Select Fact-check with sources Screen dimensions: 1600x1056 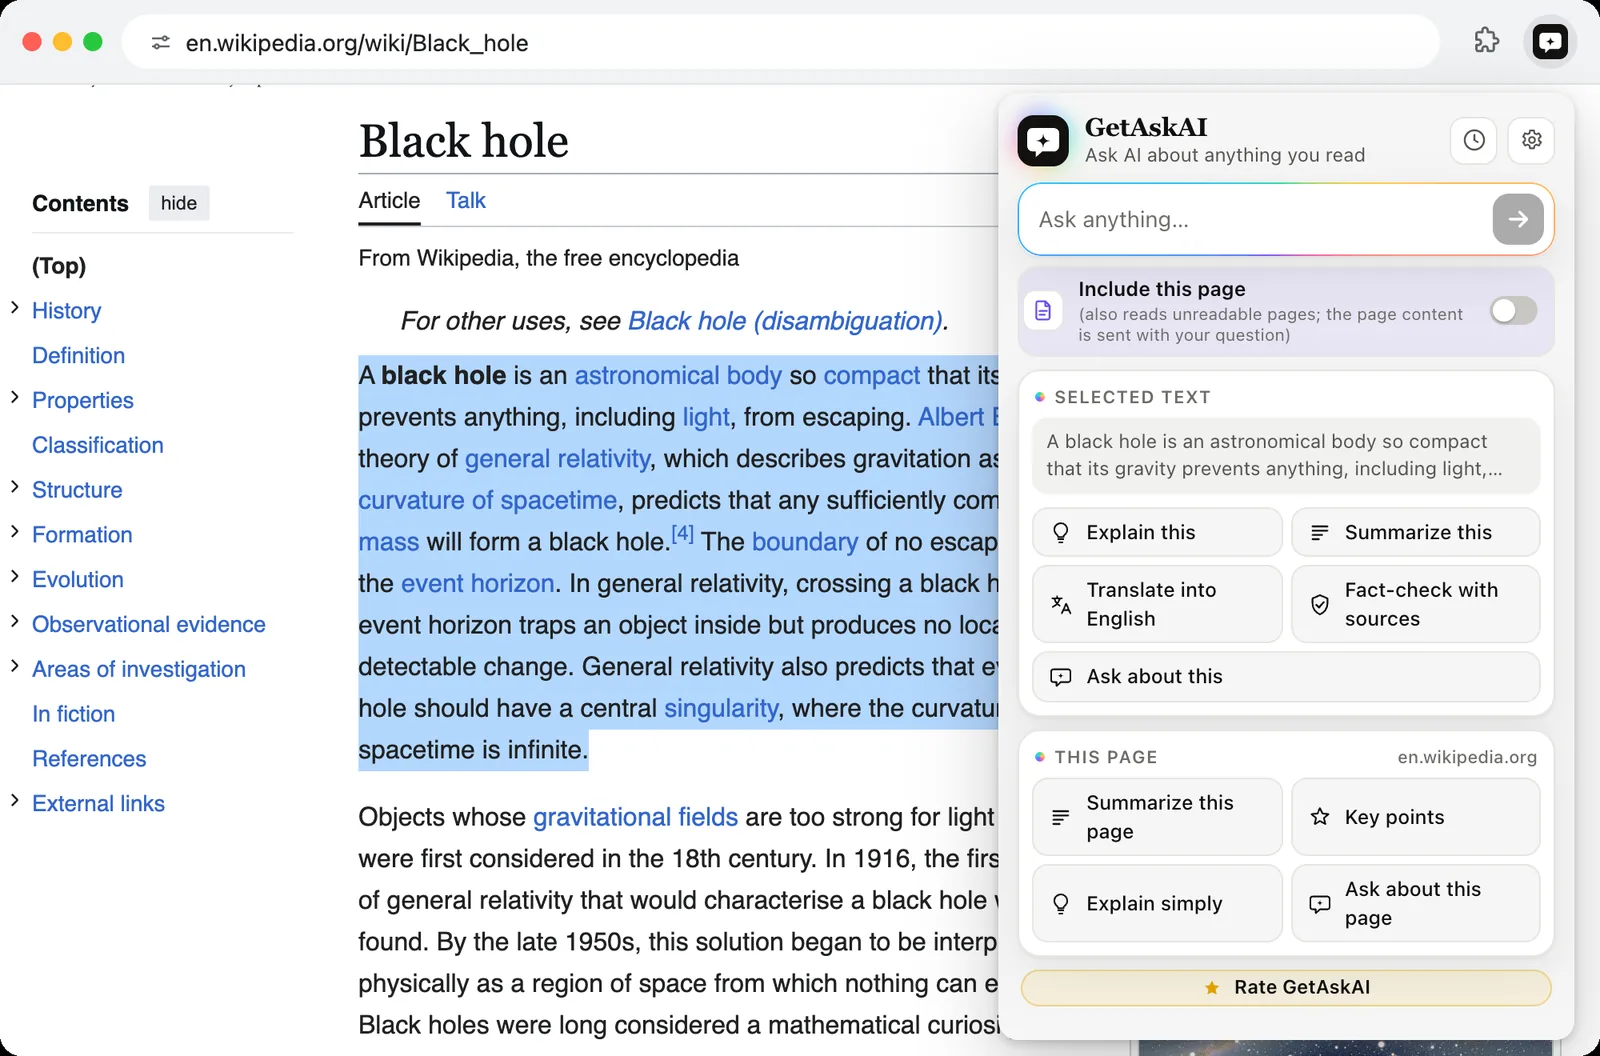1415,604
